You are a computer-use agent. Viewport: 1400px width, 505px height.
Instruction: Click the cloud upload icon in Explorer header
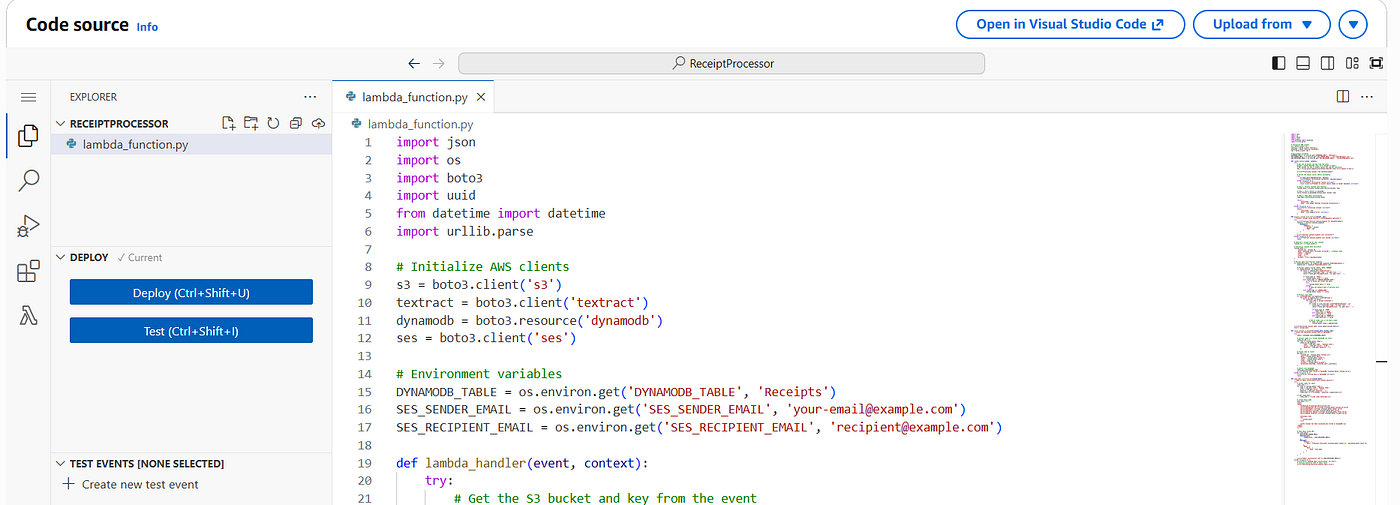318,123
